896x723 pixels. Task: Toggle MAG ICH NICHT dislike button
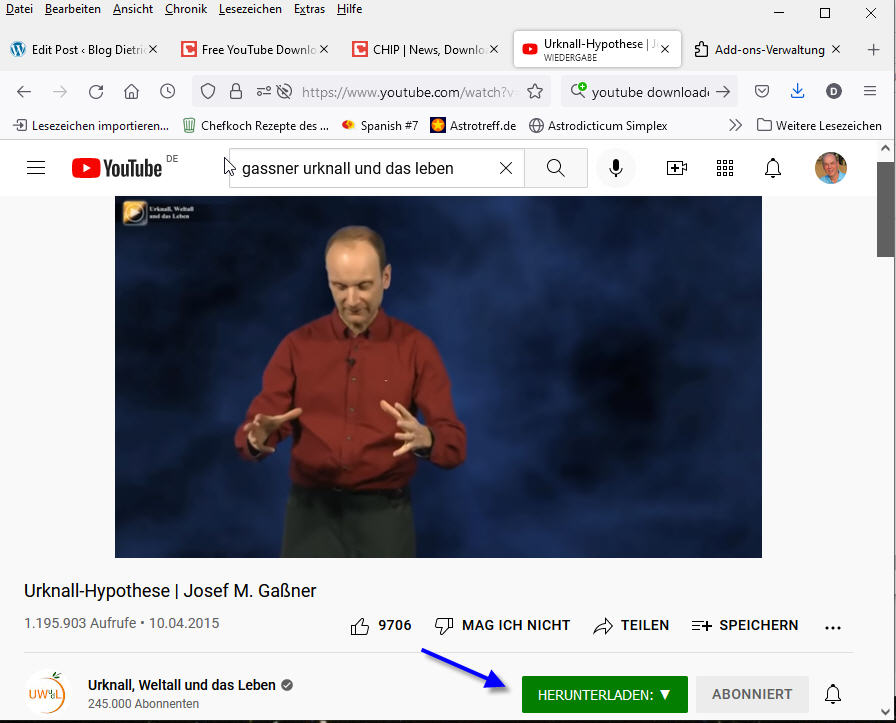click(503, 626)
